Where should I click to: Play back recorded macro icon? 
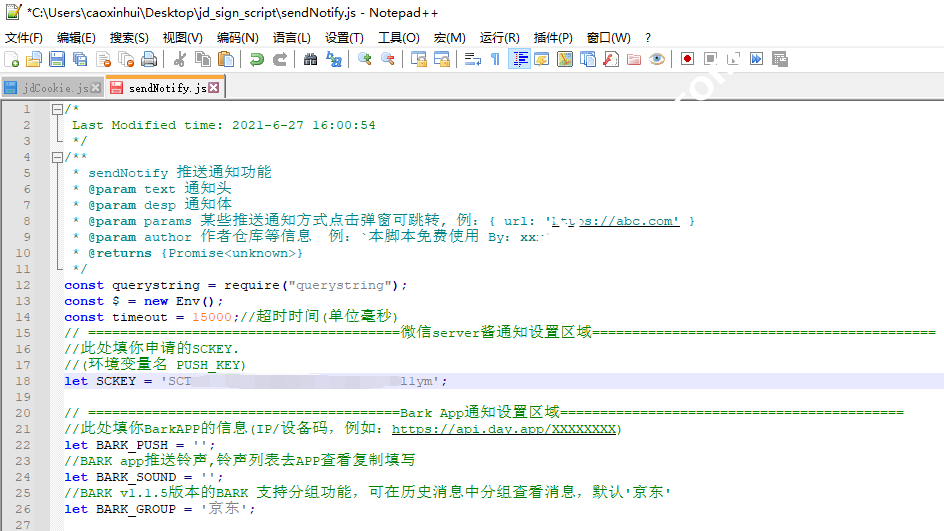[x=733, y=59]
